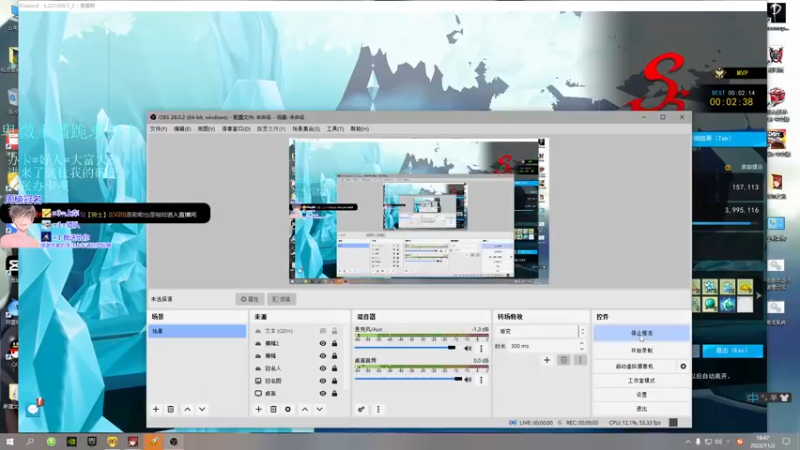Toggle visibility eye of 文本 (GDI+) source
Image resolution: width=800 pixels, height=450 pixels.
pos(322,331)
